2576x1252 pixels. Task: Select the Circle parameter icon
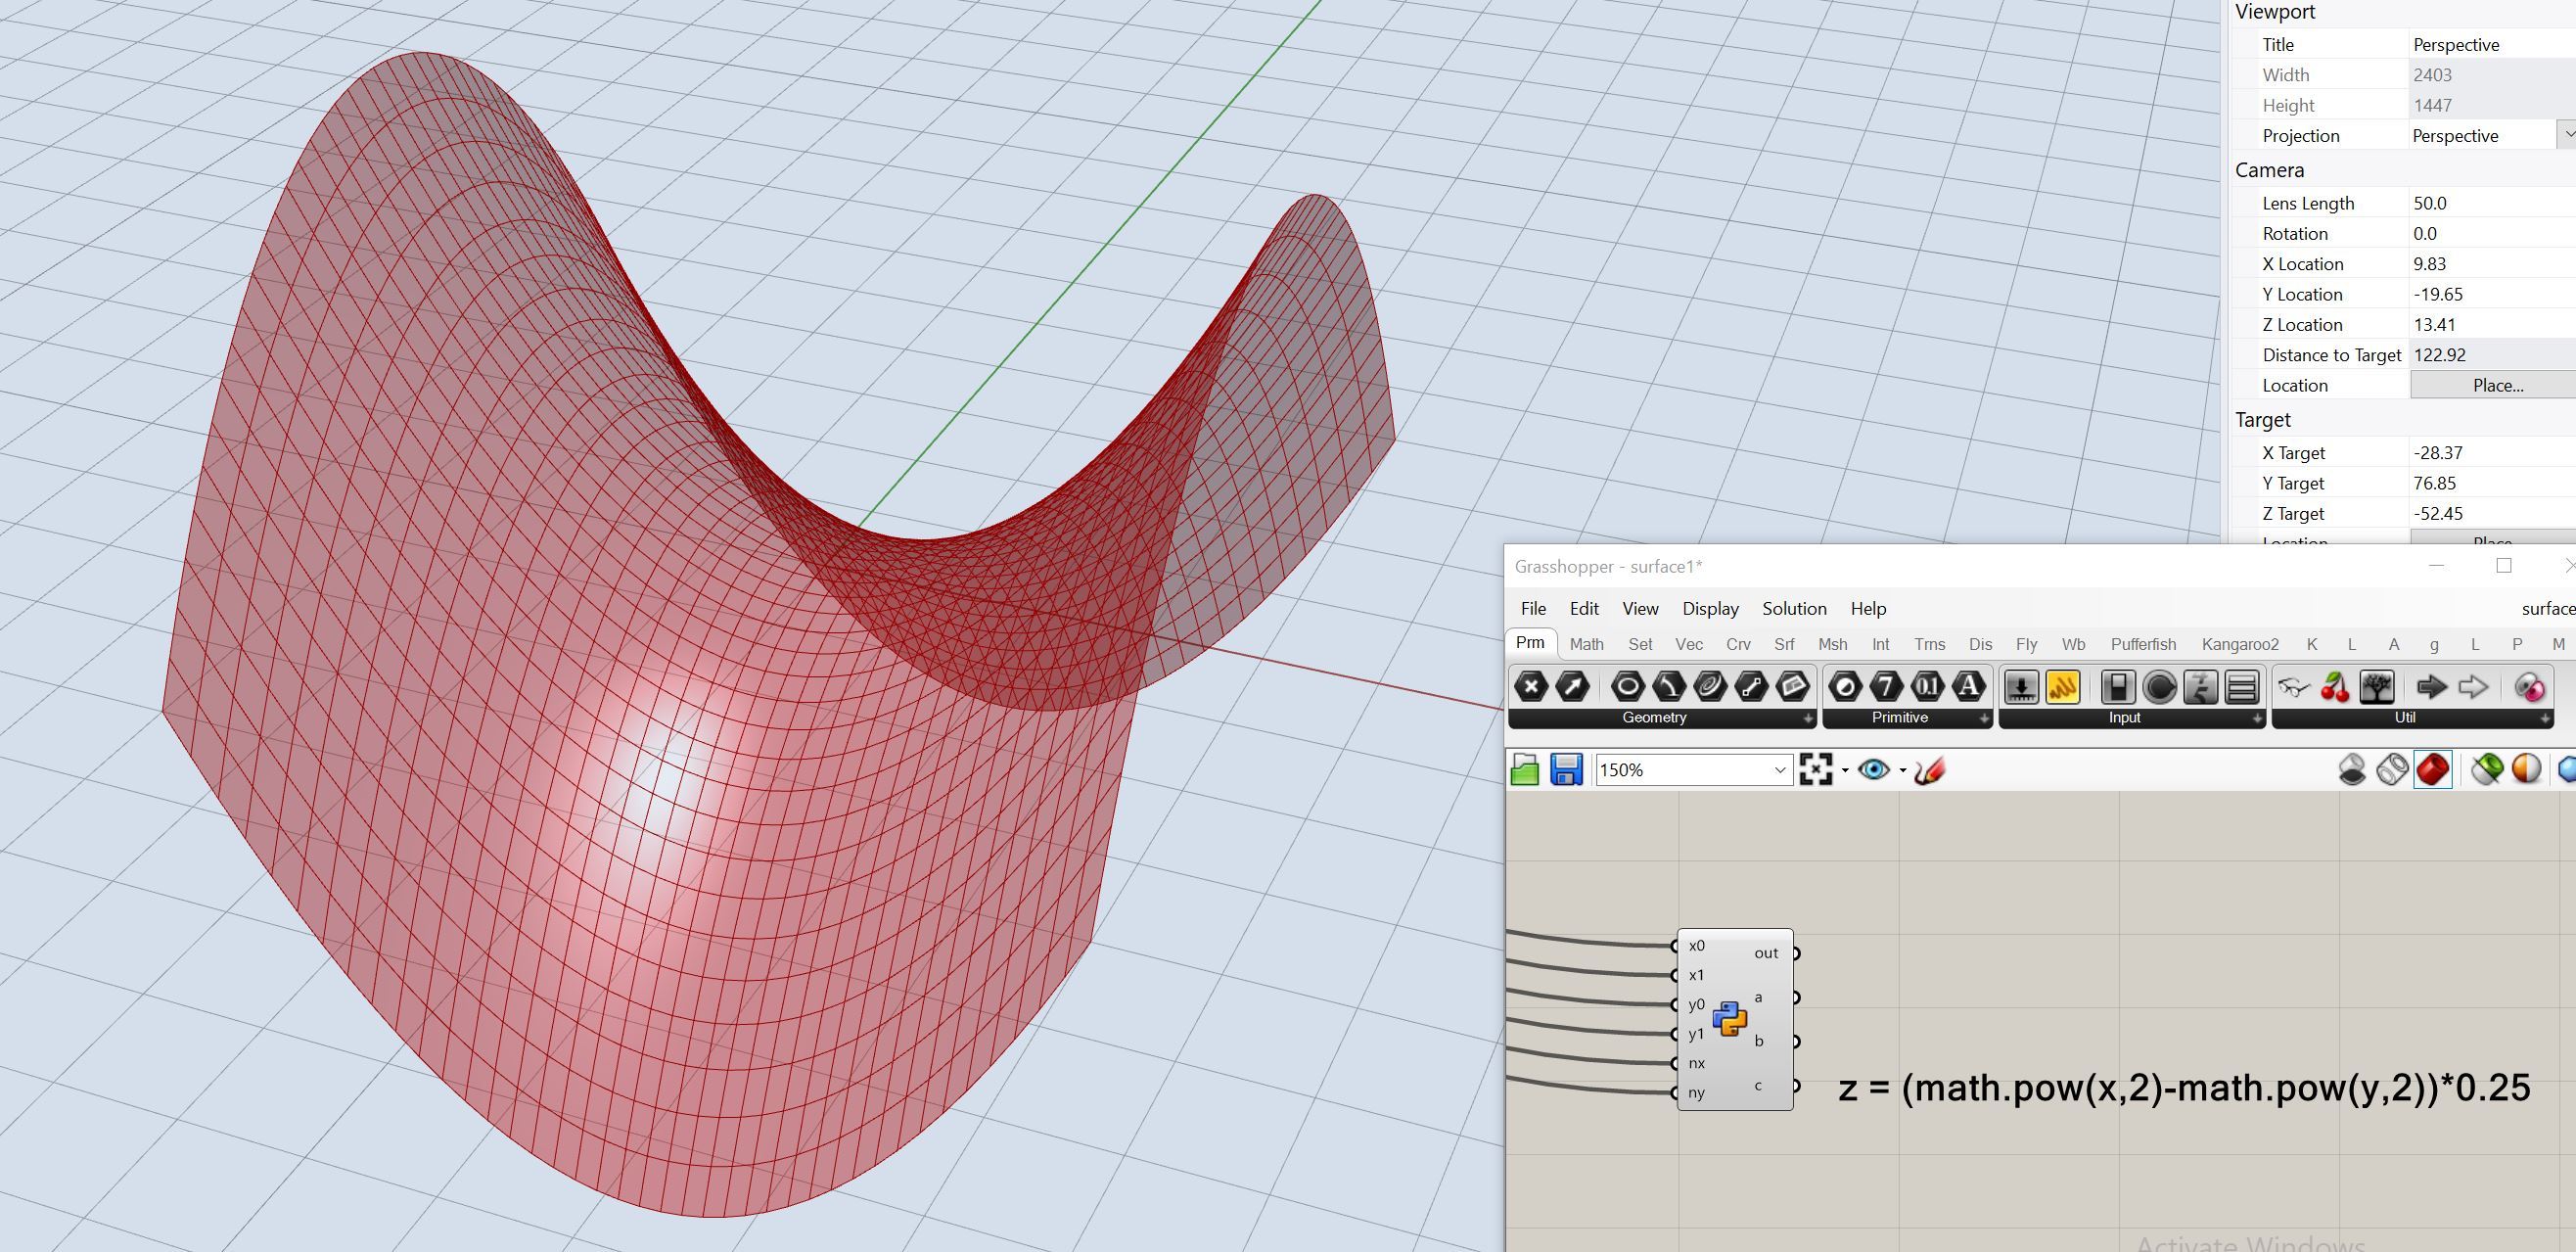(1628, 687)
